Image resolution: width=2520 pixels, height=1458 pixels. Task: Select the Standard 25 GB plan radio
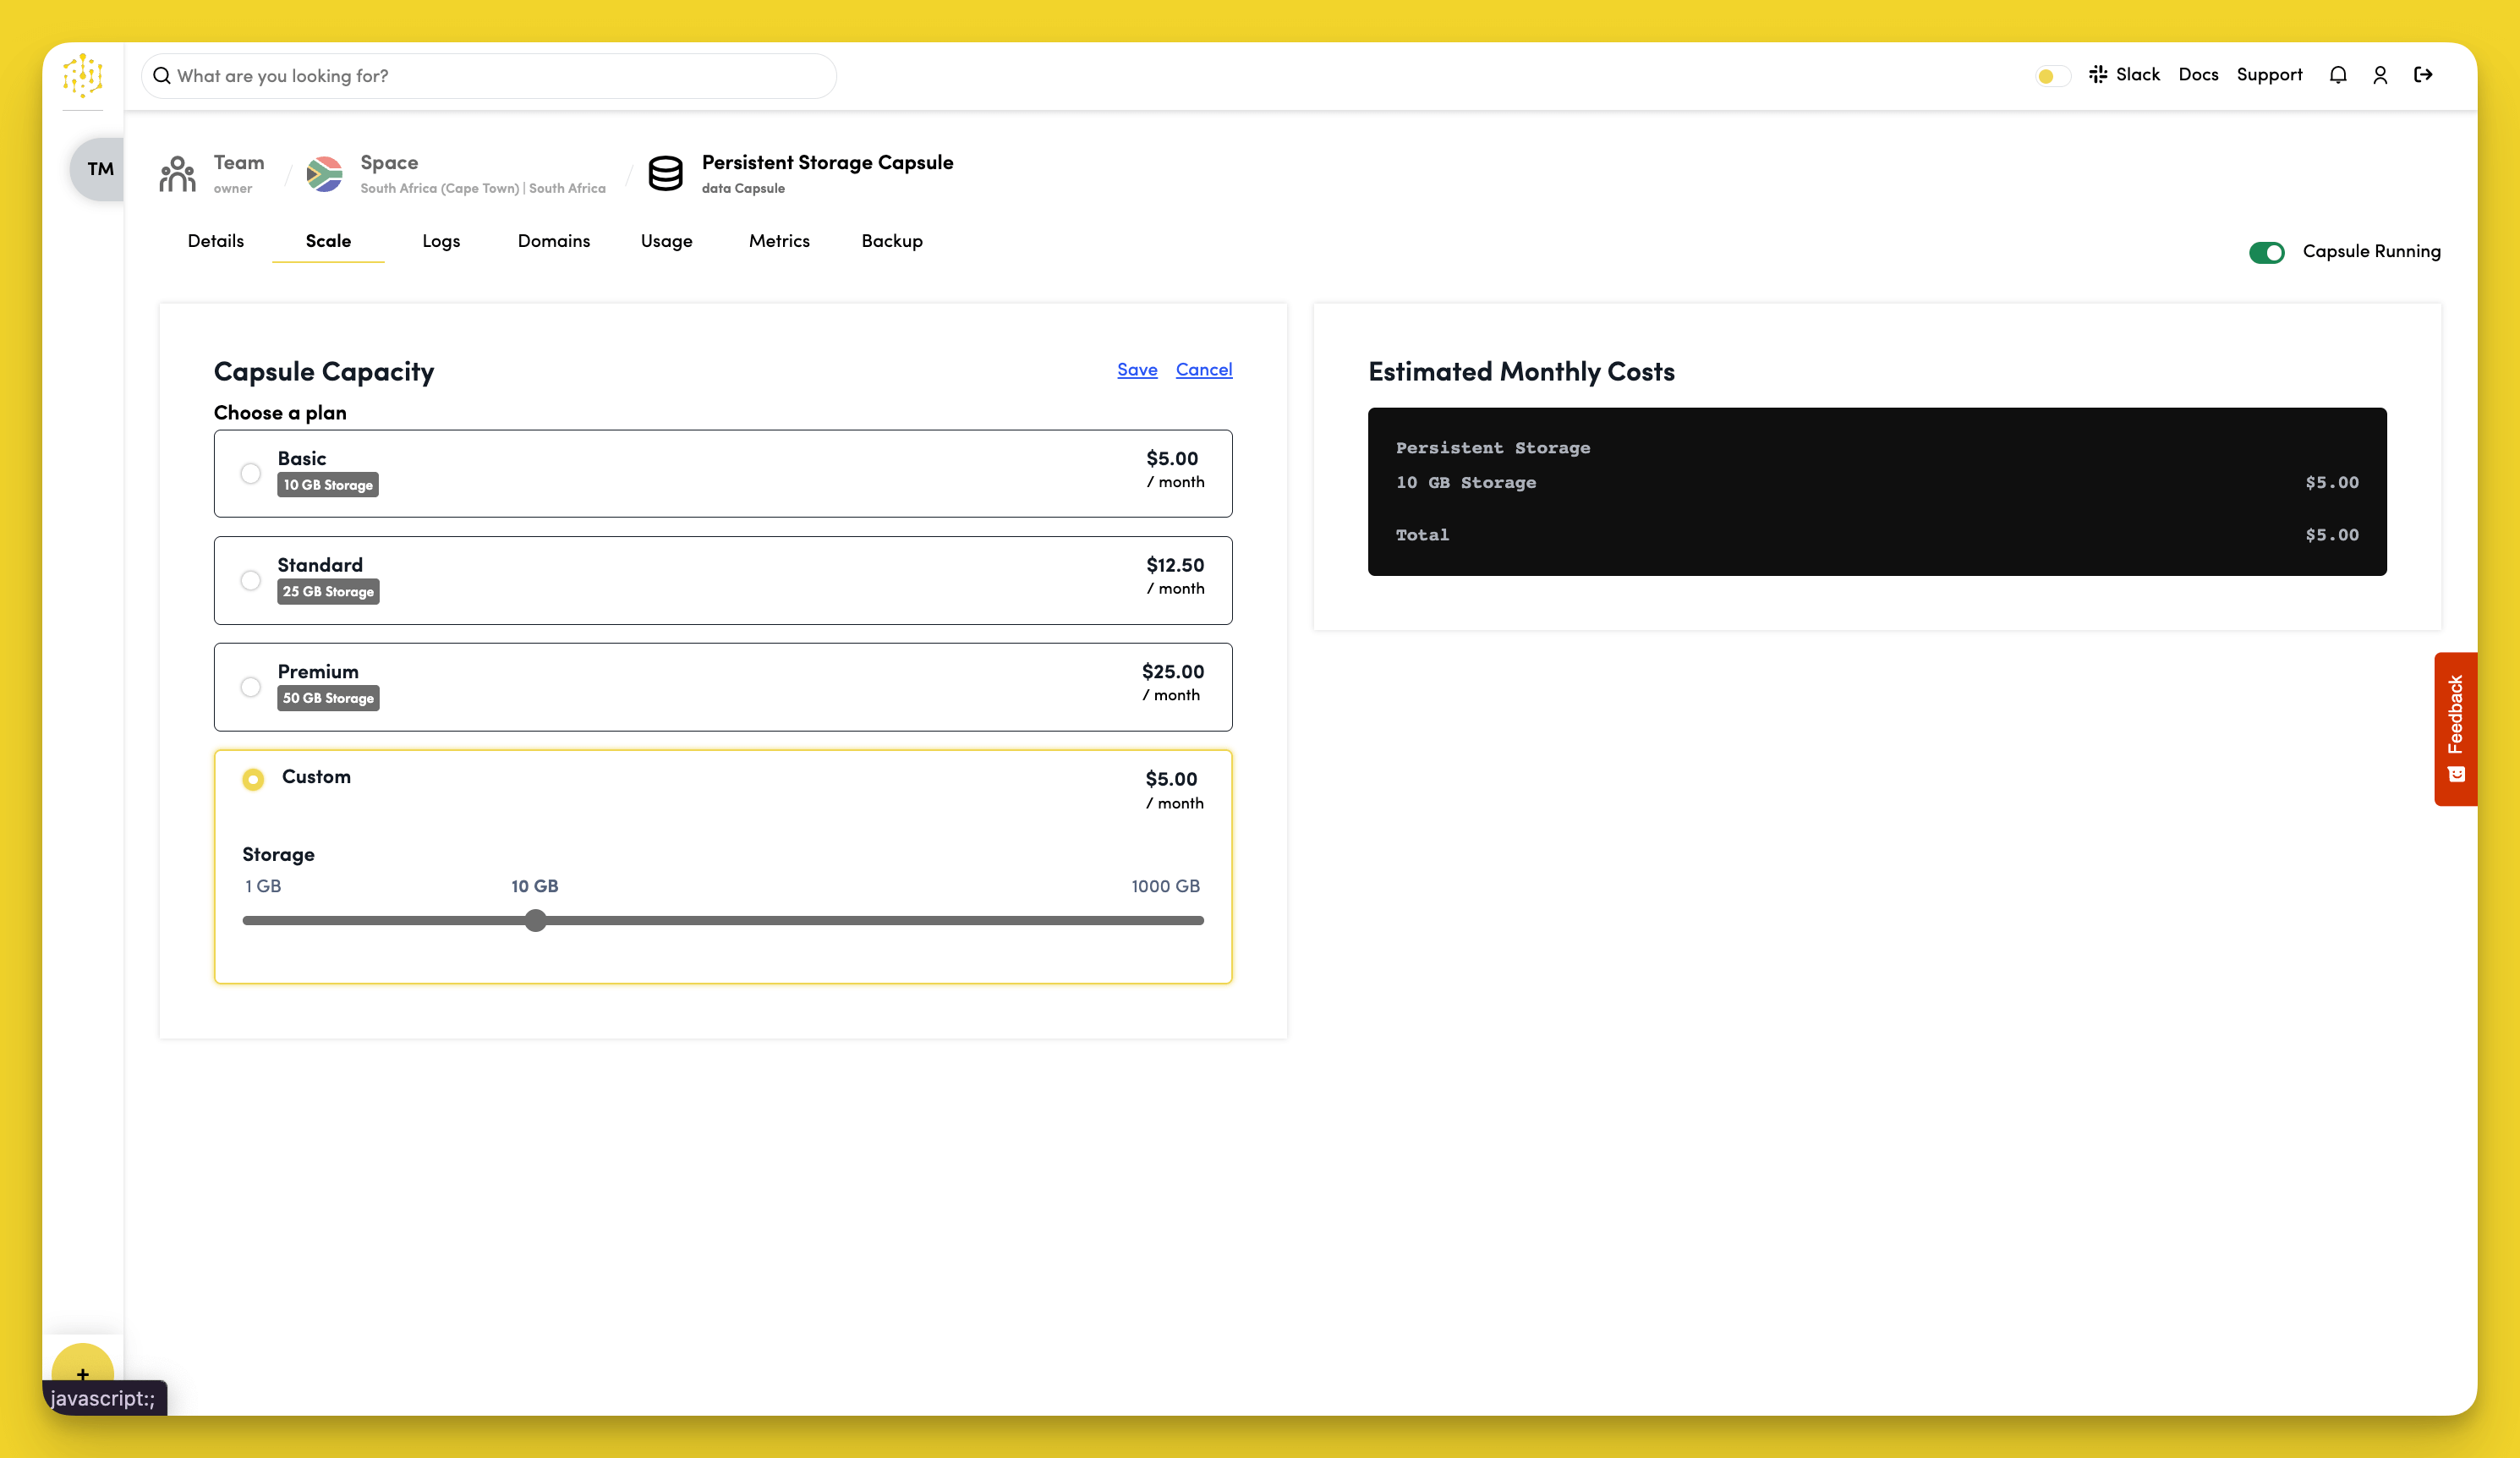click(250, 580)
